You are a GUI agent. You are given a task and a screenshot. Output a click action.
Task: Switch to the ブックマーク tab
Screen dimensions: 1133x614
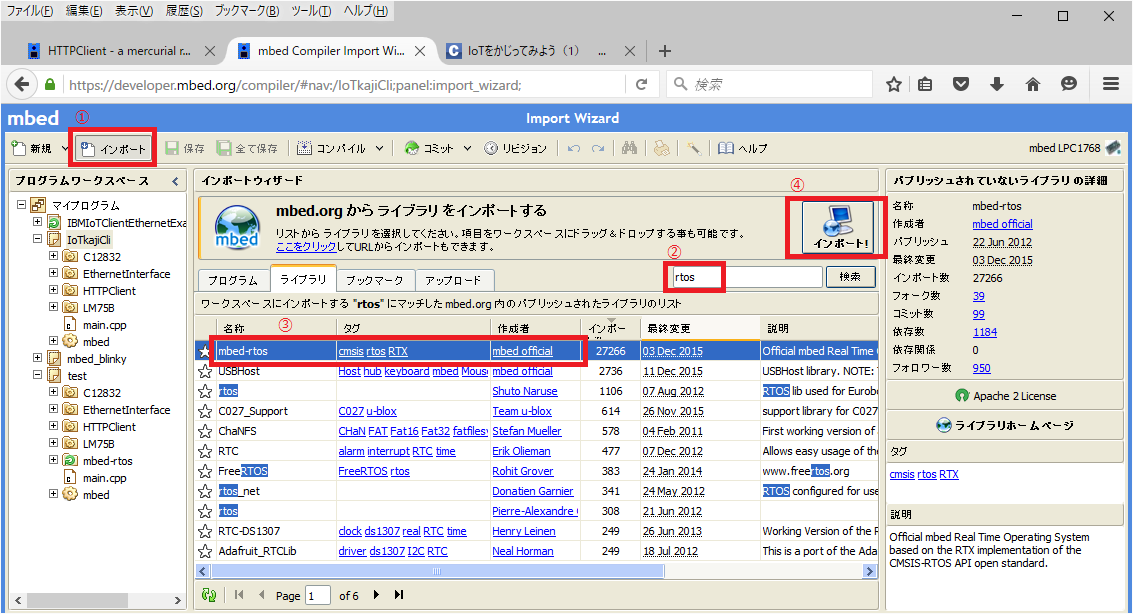(x=374, y=280)
